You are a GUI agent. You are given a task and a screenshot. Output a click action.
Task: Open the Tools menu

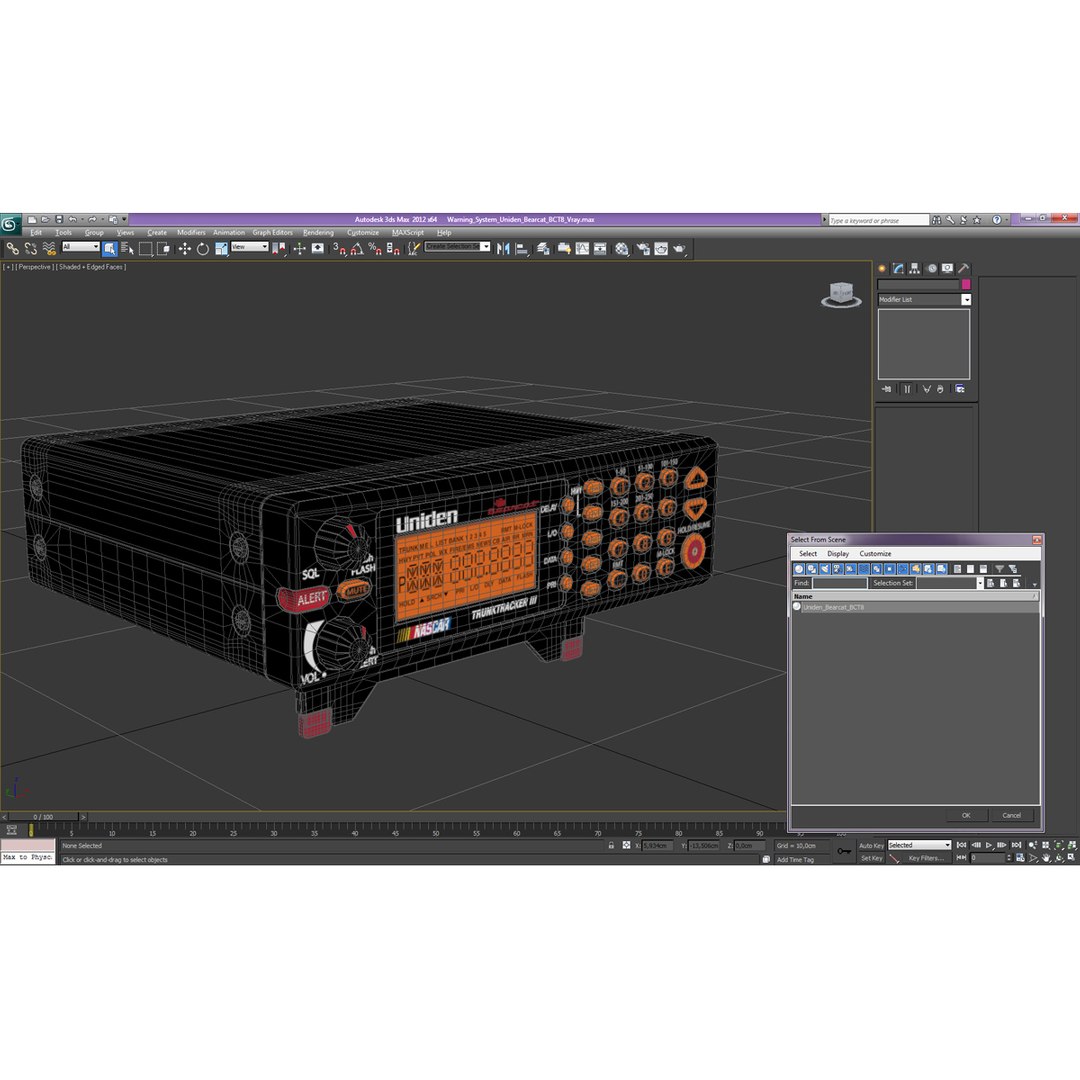(x=63, y=233)
